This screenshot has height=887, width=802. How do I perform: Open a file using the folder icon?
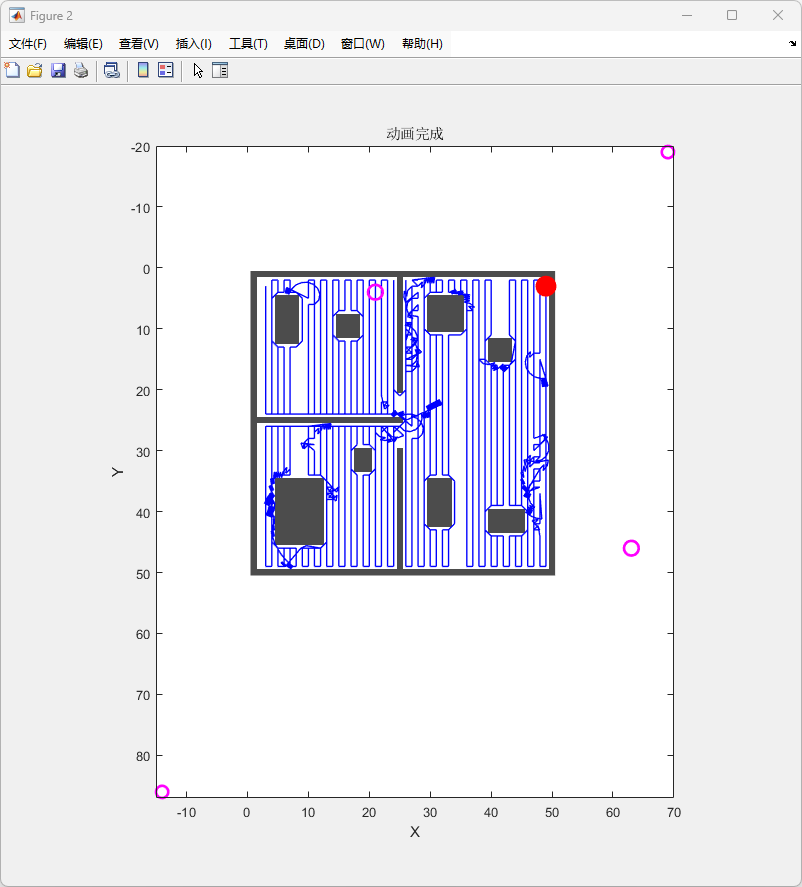click(35, 70)
